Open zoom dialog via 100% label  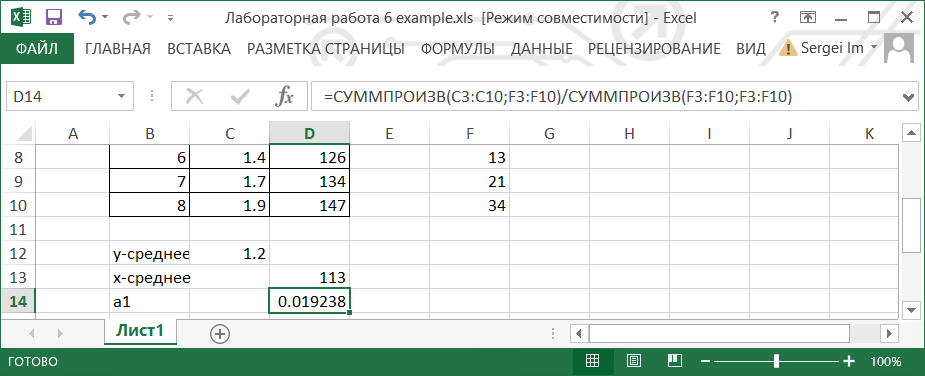pos(885,361)
